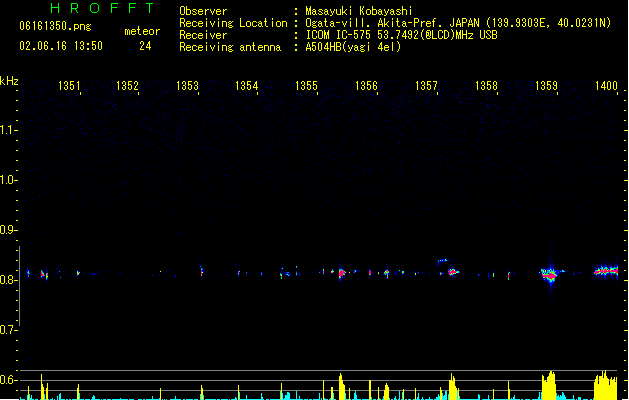
Task: Select the file name 06161350.png
Action: (x=55, y=26)
